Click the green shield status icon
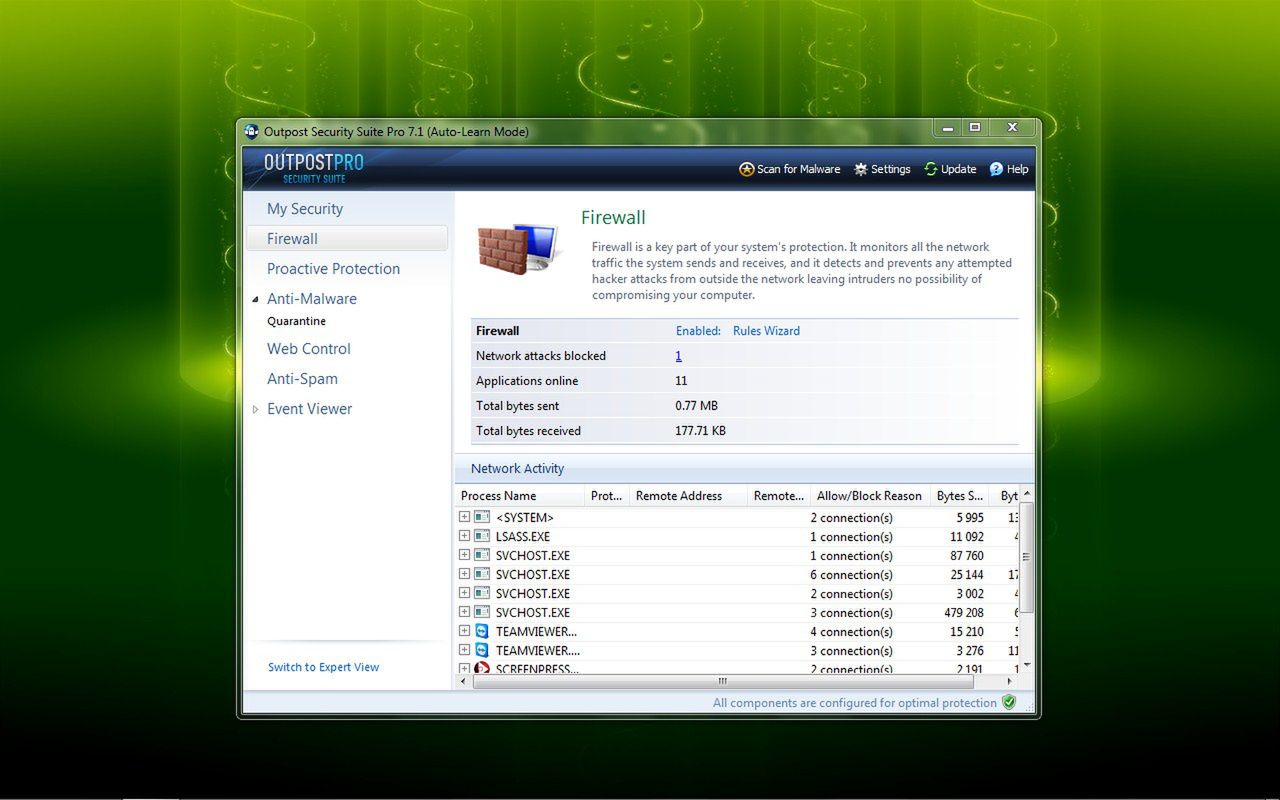The height and width of the screenshot is (800, 1280). coord(1009,702)
